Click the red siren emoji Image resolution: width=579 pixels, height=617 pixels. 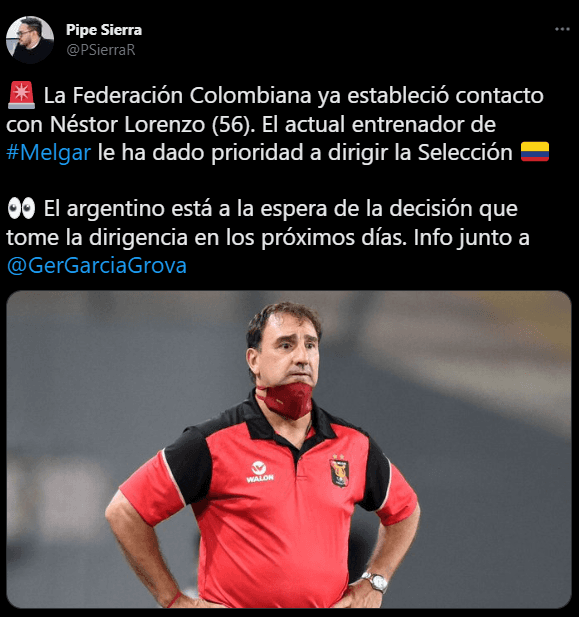point(21,96)
